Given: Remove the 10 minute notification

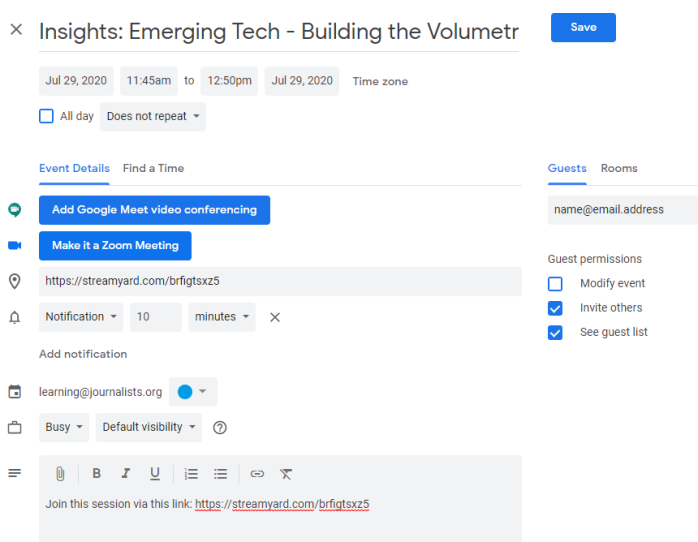Looking at the screenshot, I should tap(275, 317).
